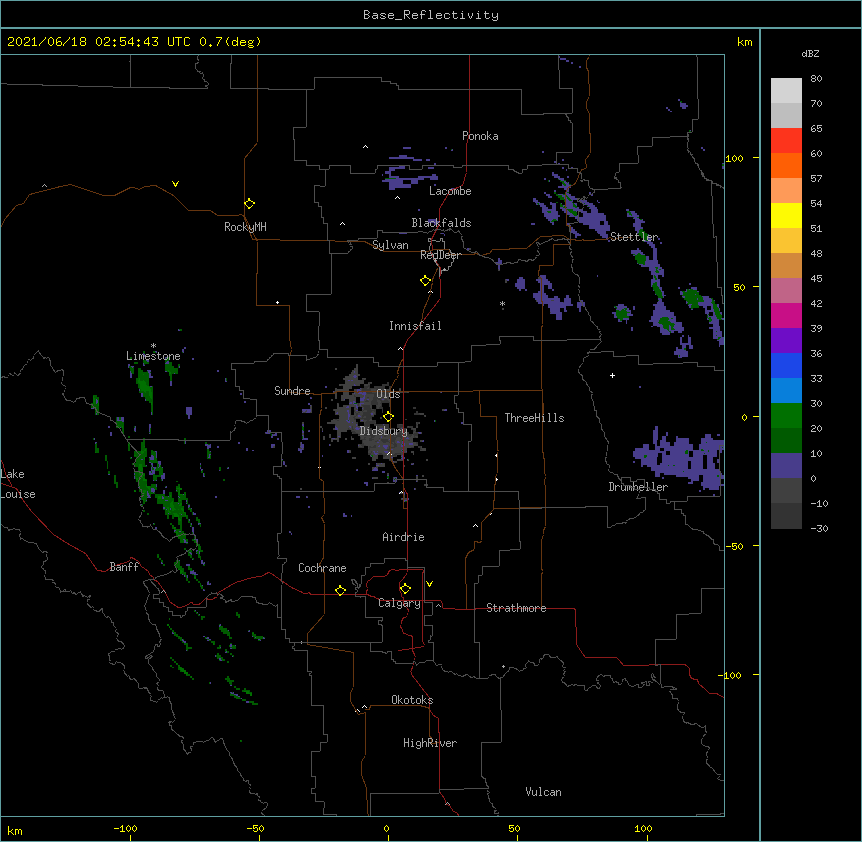Click the RockyMH label

[x=245, y=227]
